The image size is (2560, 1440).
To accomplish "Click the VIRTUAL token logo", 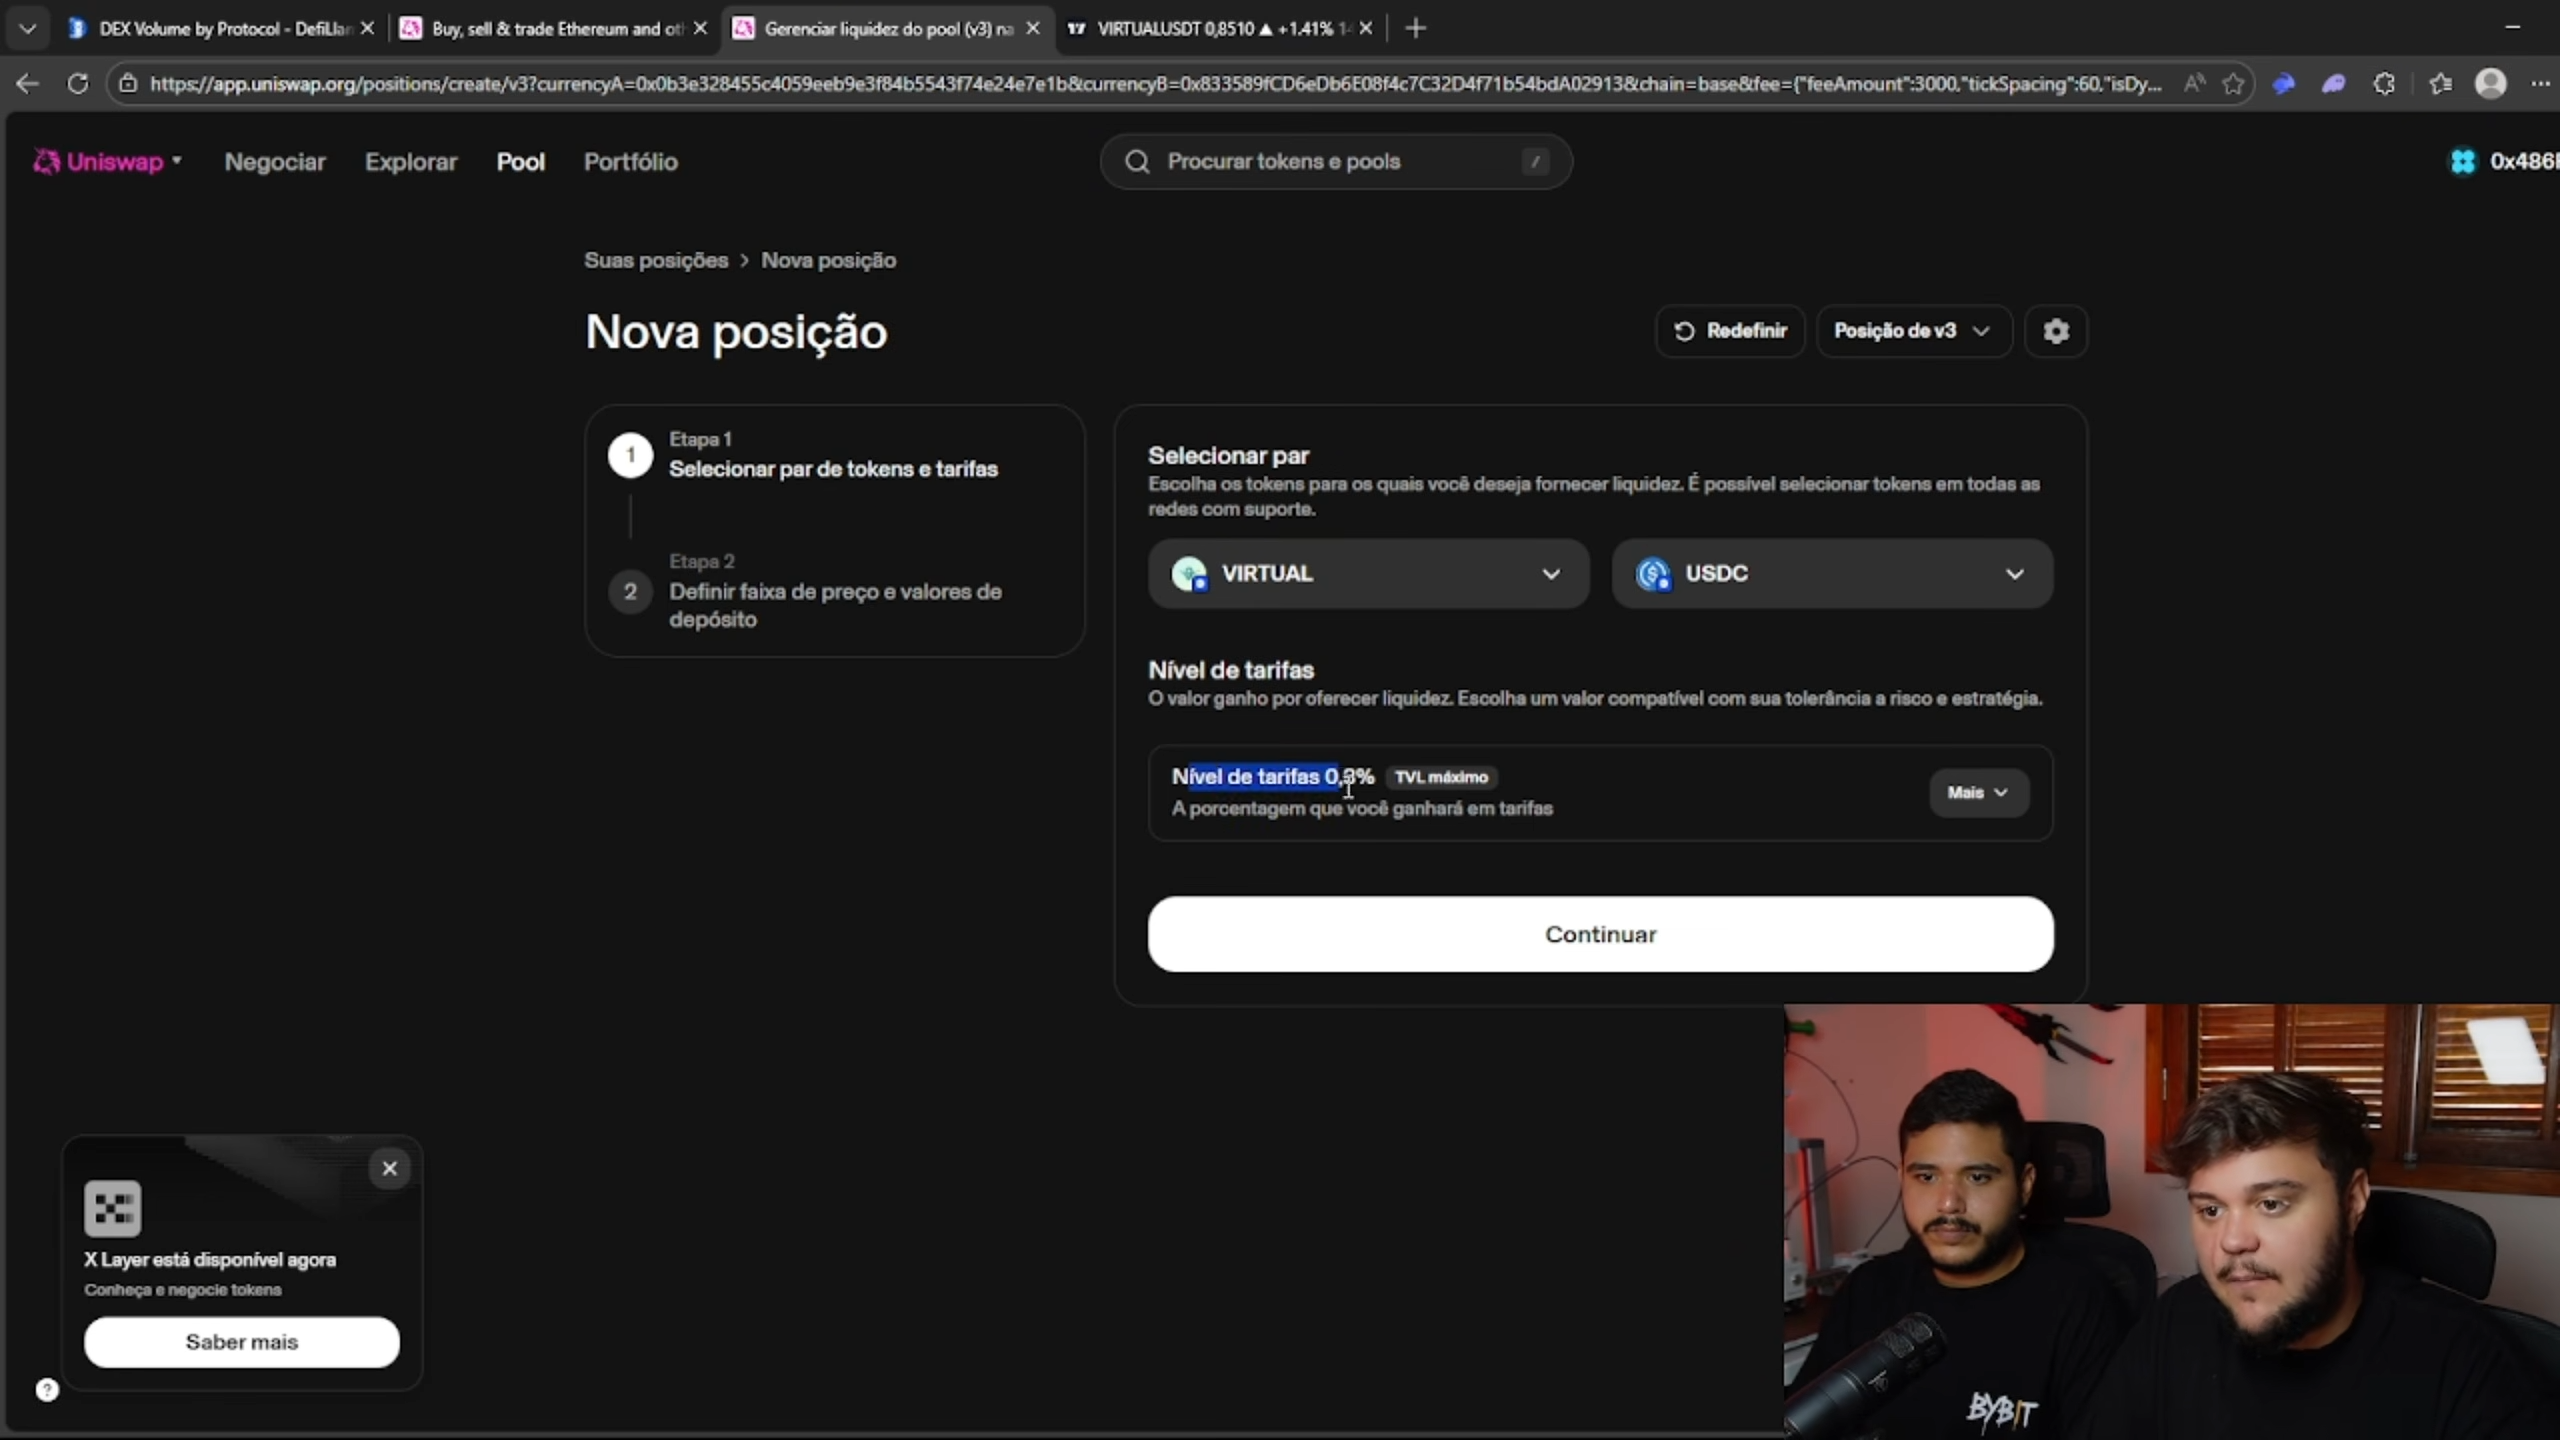I will coord(1189,574).
